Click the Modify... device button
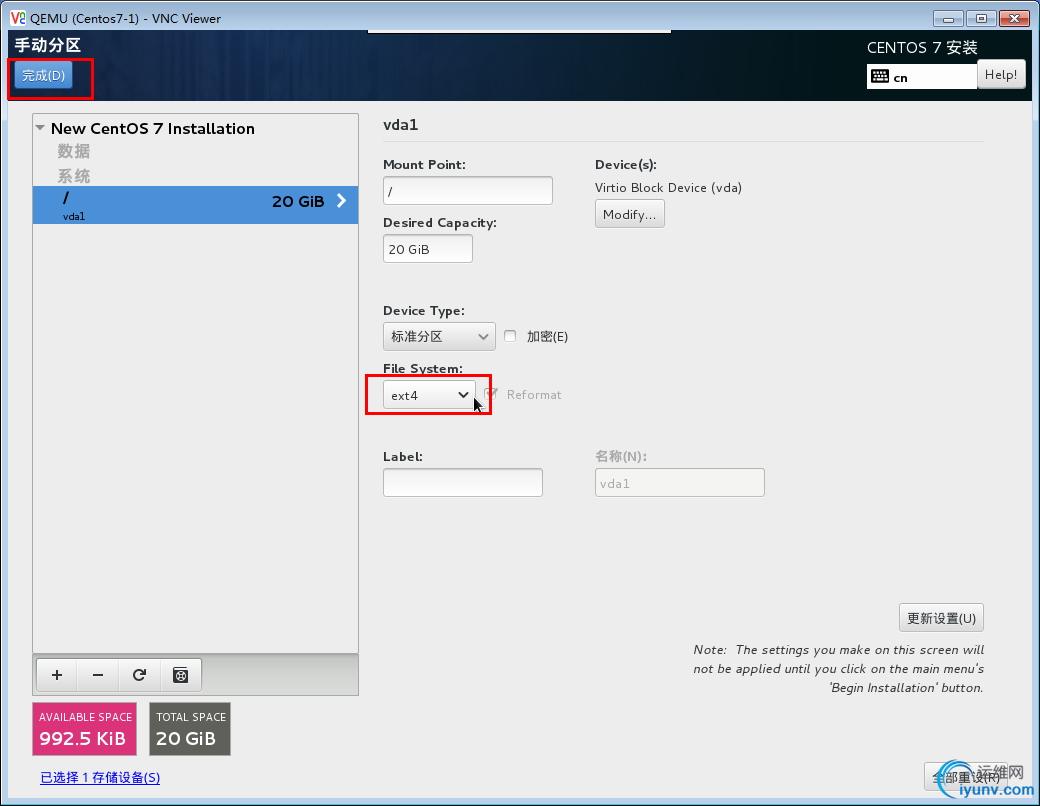The image size is (1040, 806). pos(629,214)
